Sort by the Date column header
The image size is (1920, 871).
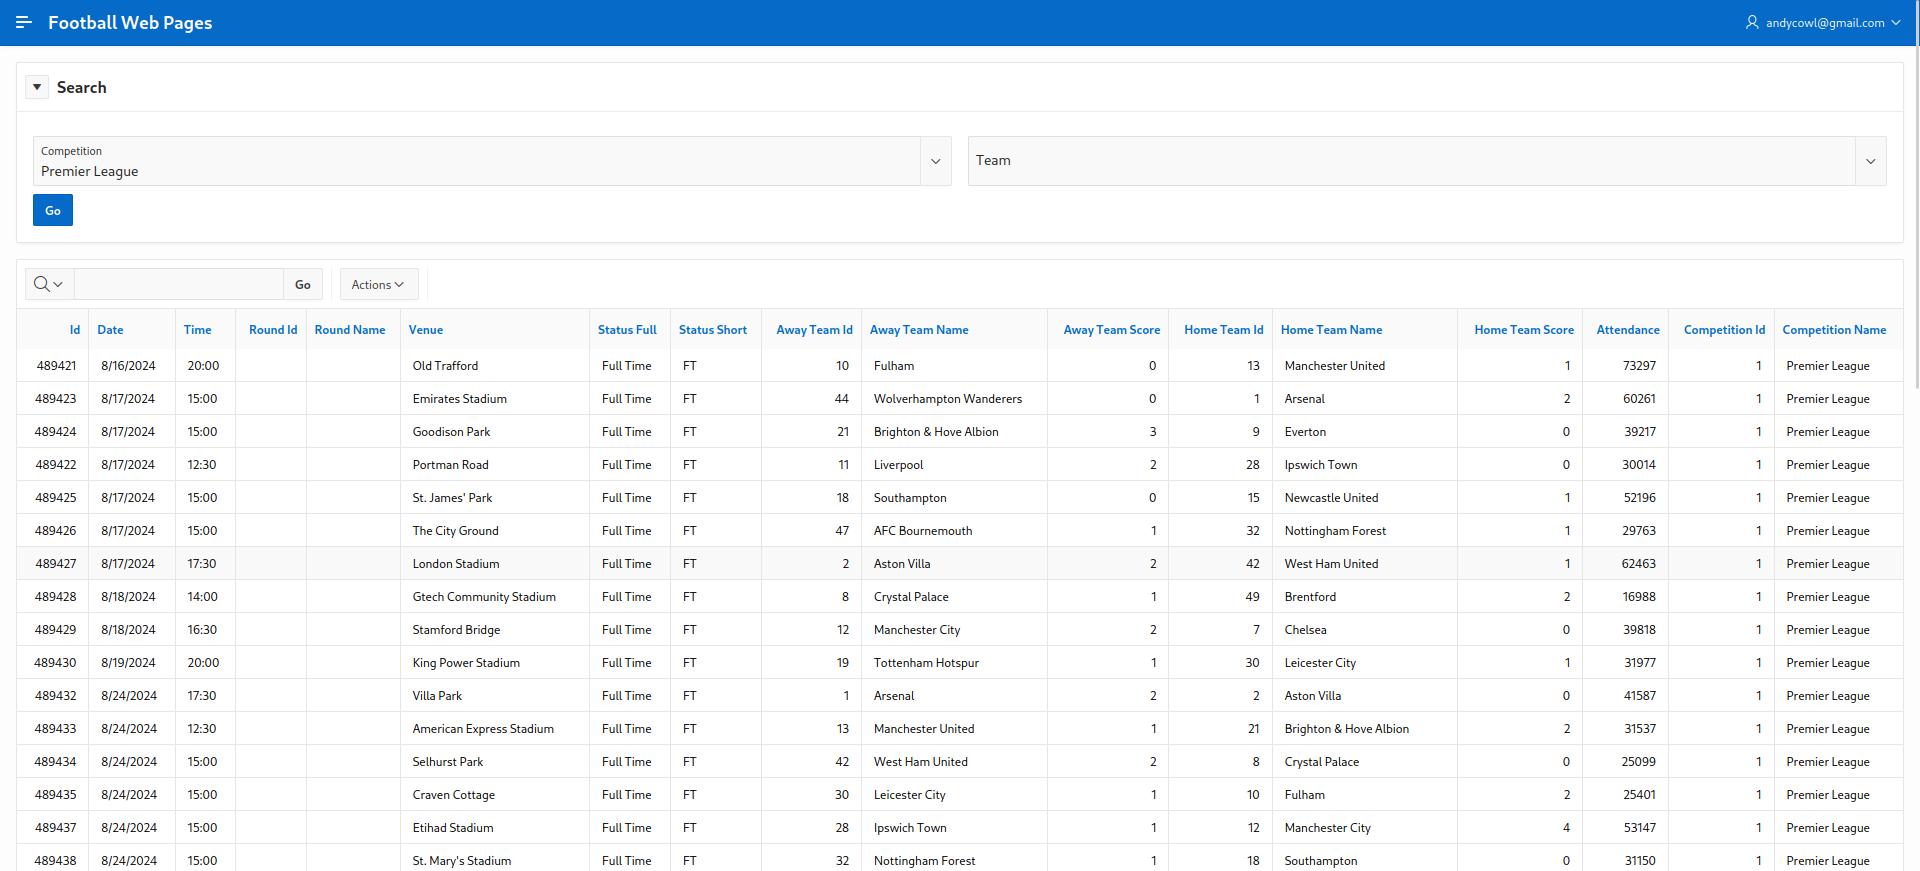(110, 330)
